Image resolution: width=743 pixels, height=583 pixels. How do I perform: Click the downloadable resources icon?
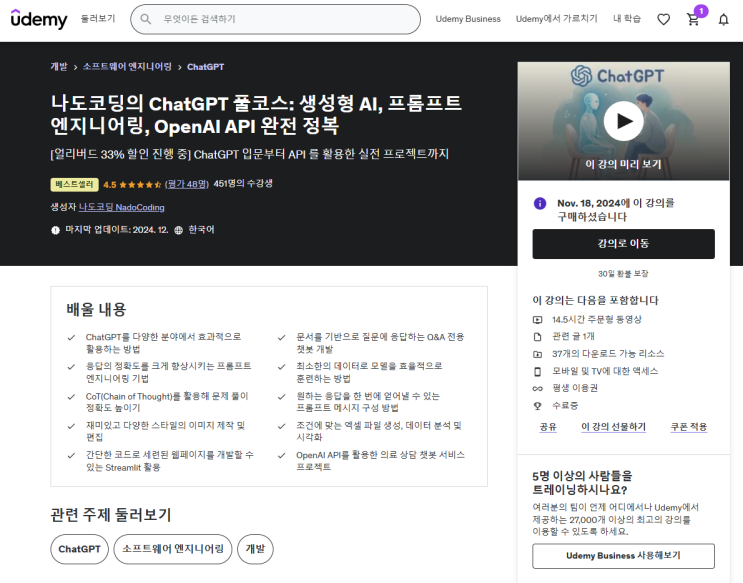[537, 354]
